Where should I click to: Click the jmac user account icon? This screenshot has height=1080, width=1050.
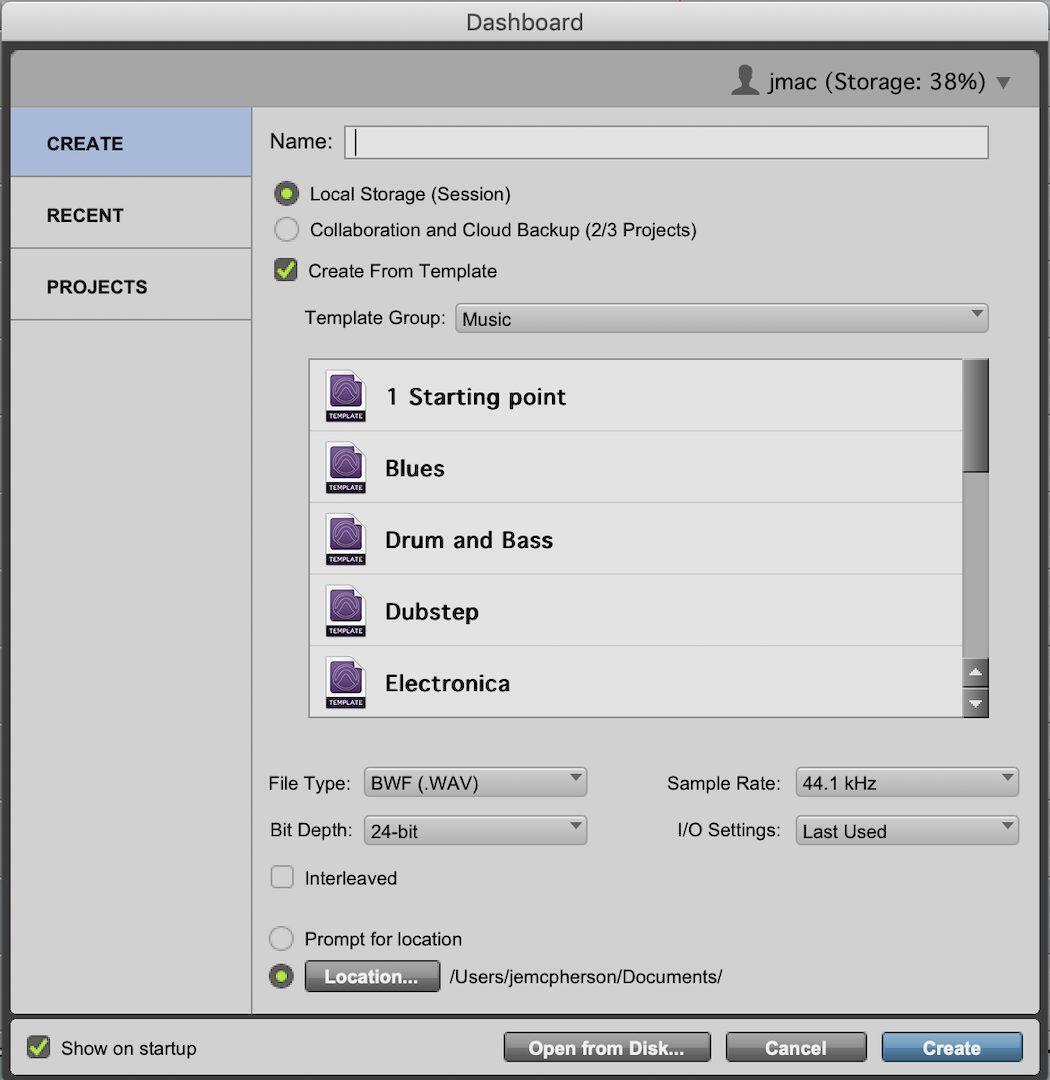[x=745, y=81]
